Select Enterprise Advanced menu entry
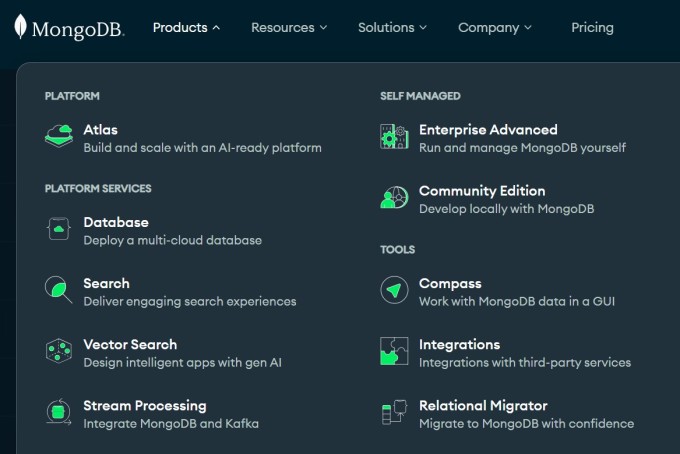 point(488,130)
